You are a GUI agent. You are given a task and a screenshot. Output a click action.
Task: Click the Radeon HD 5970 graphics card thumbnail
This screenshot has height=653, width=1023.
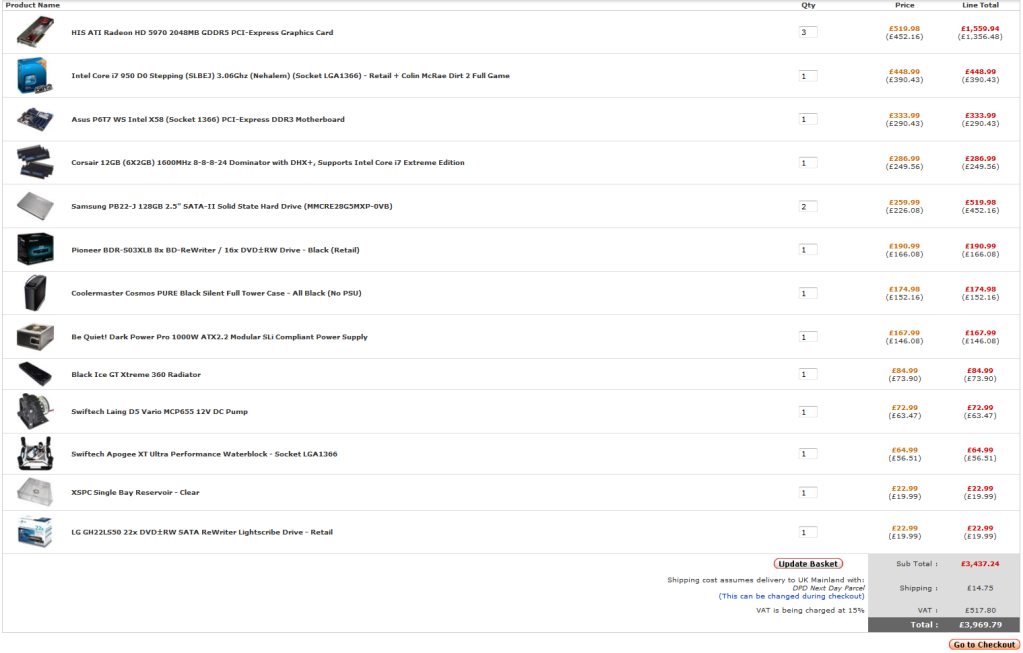tap(35, 32)
